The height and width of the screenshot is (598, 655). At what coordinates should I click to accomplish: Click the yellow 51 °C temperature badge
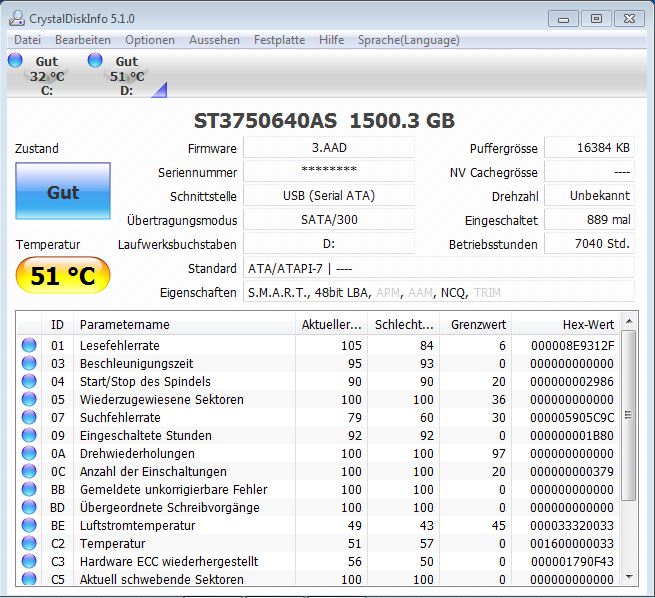click(63, 276)
